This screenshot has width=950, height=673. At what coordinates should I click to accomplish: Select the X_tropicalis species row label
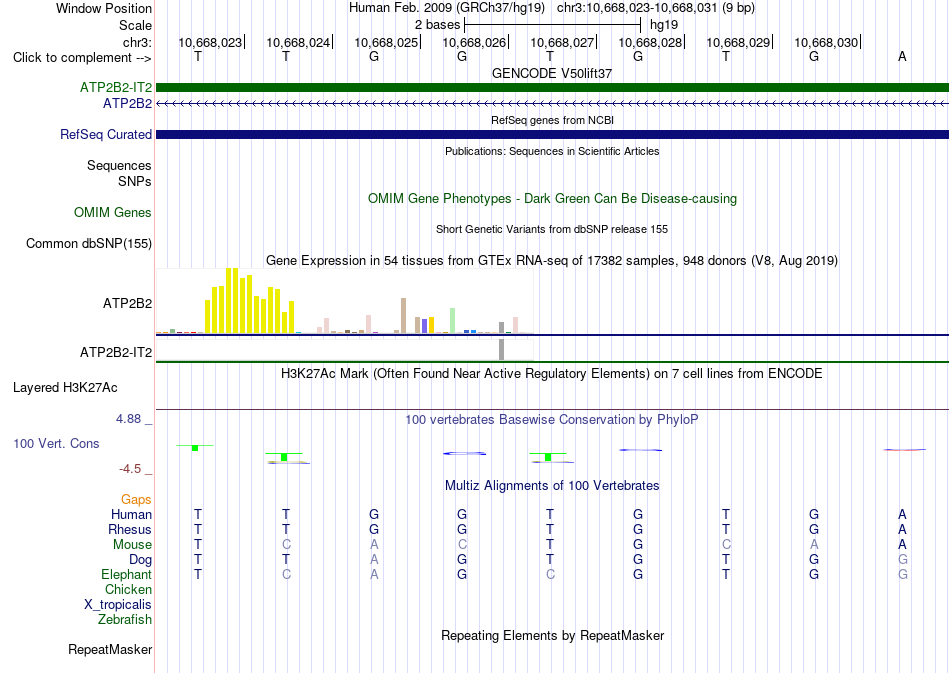pos(118,605)
